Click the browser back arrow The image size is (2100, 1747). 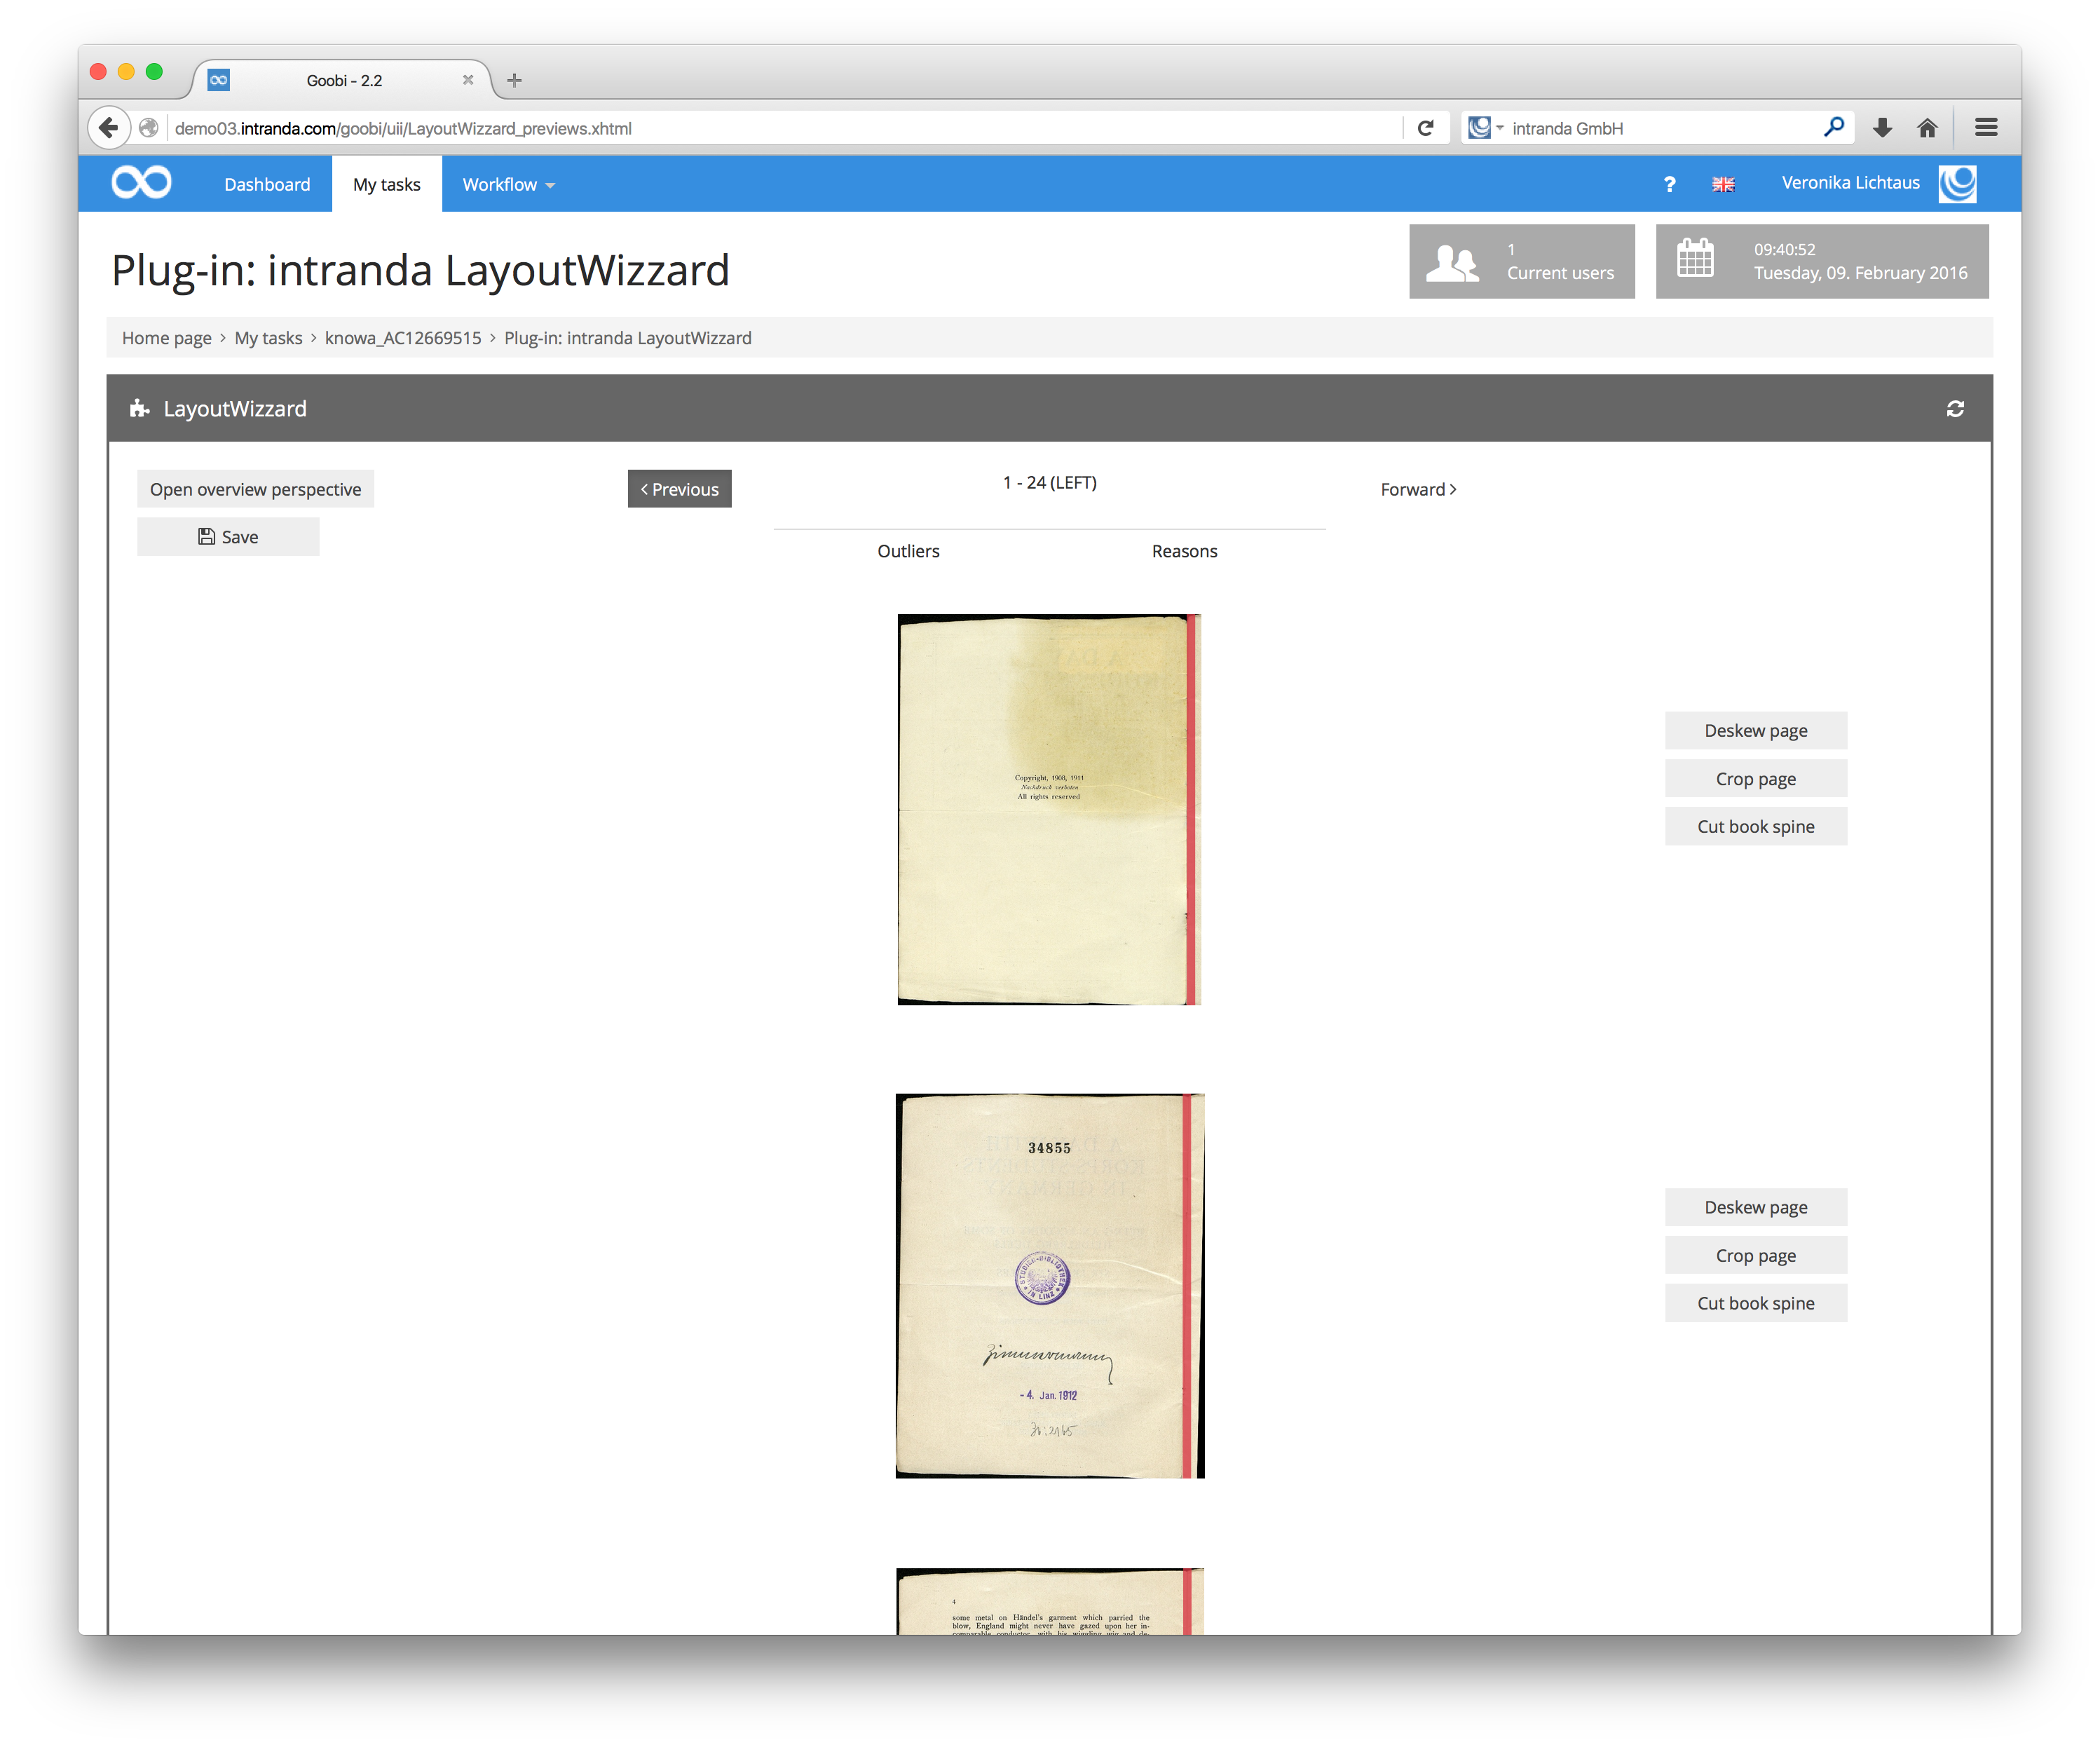coord(109,128)
